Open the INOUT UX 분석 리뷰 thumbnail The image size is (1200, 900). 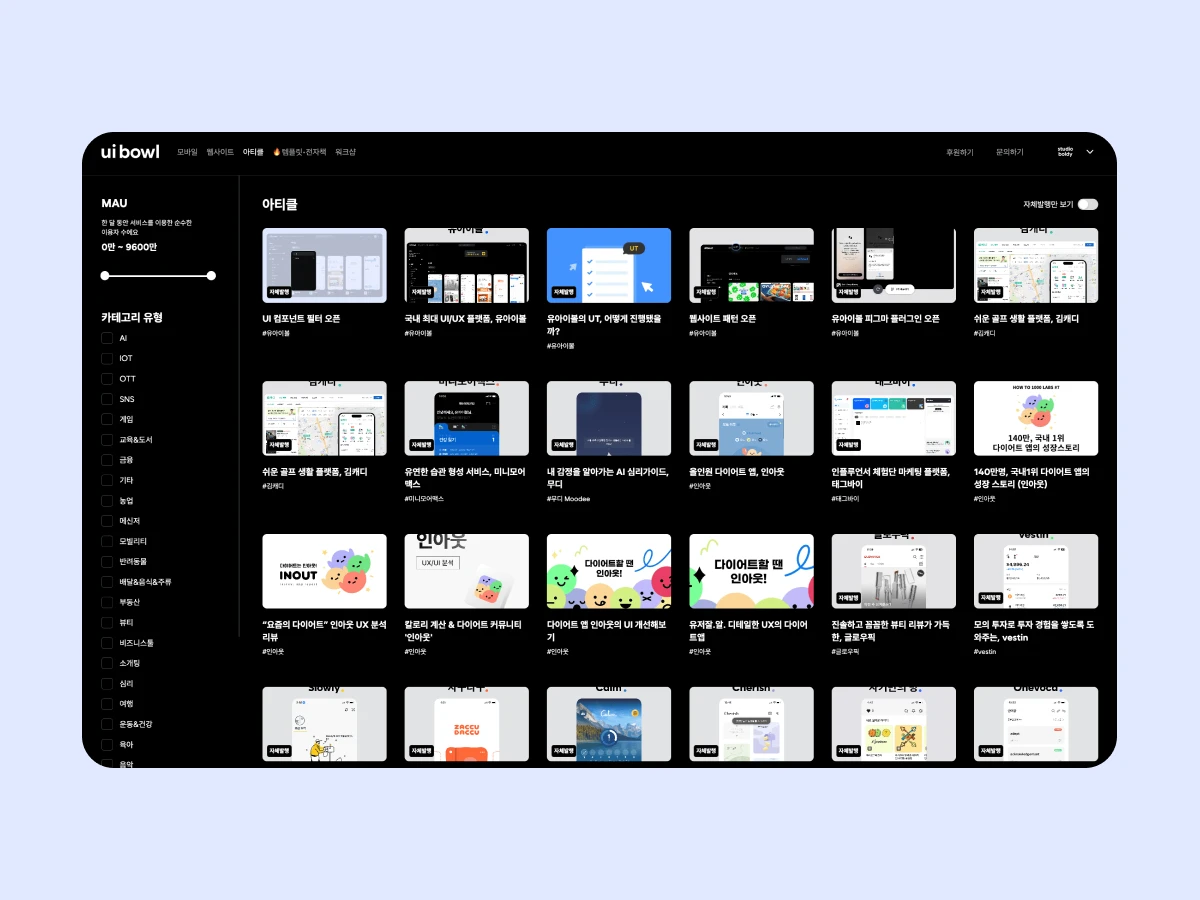324,571
